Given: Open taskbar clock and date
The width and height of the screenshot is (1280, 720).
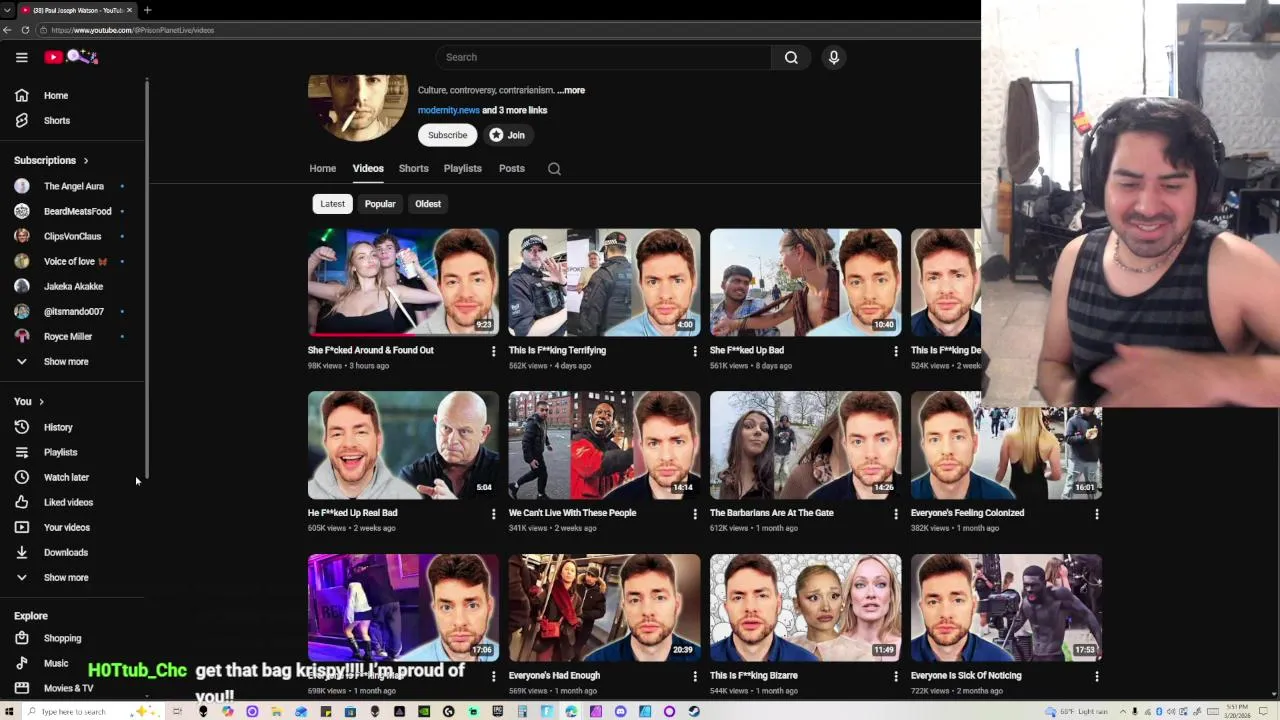Looking at the screenshot, I should (1240, 711).
